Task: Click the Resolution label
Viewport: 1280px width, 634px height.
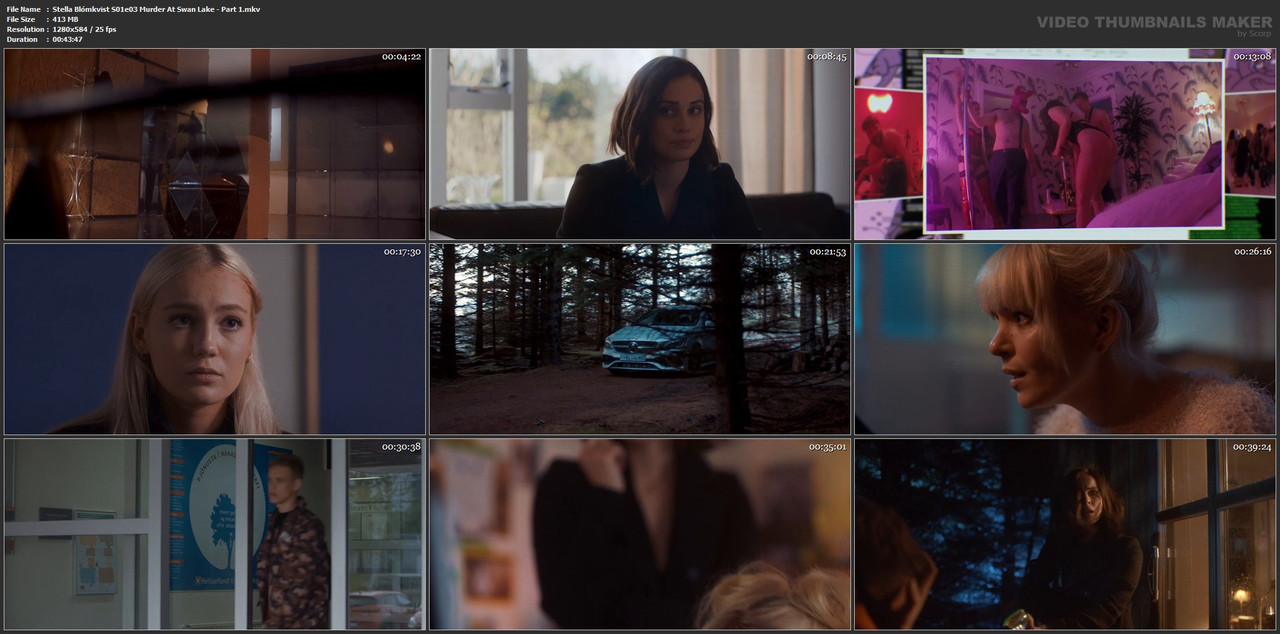Action: pos(24,29)
